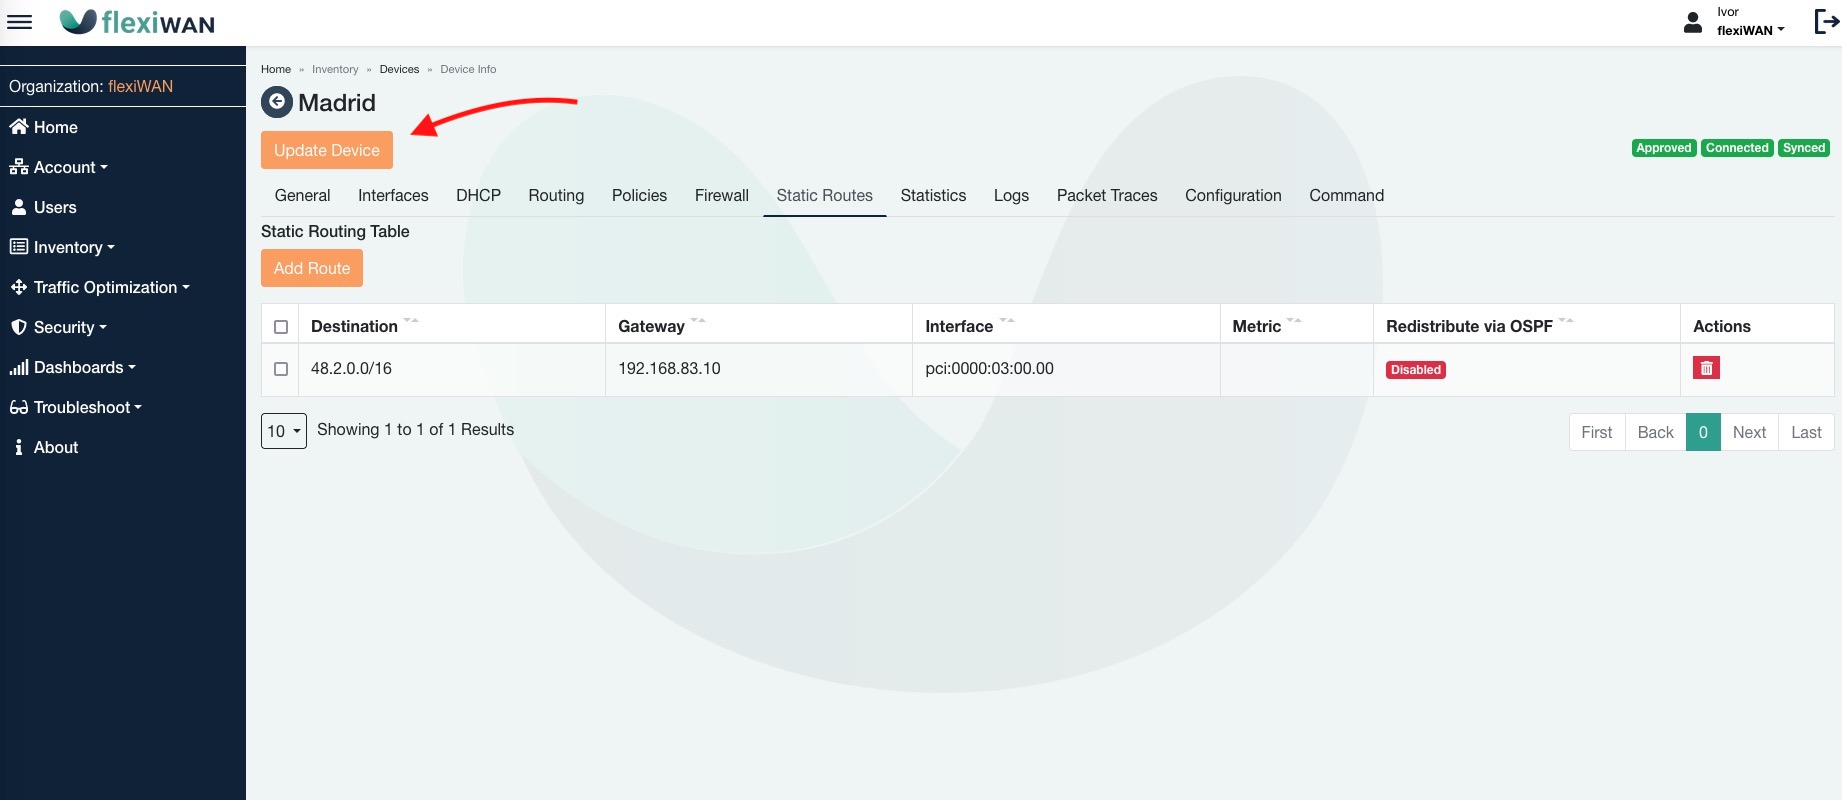Switch to the Configuration tab
The image size is (1842, 800).
click(x=1233, y=196)
